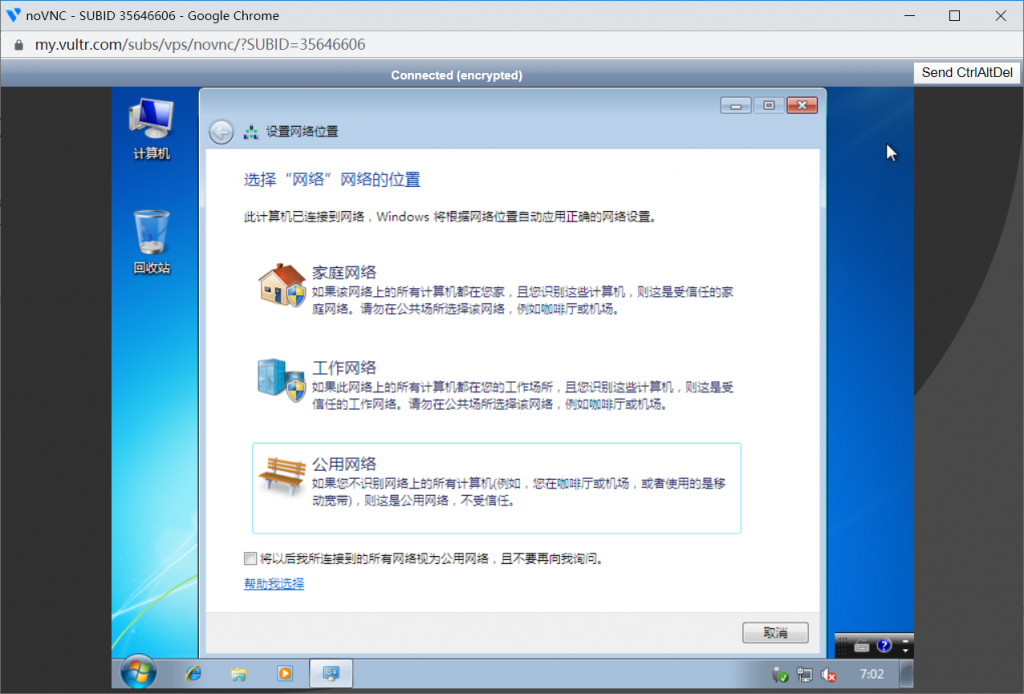Launch Internet Explorer from the taskbar
The height and width of the screenshot is (694, 1024).
point(193,674)
